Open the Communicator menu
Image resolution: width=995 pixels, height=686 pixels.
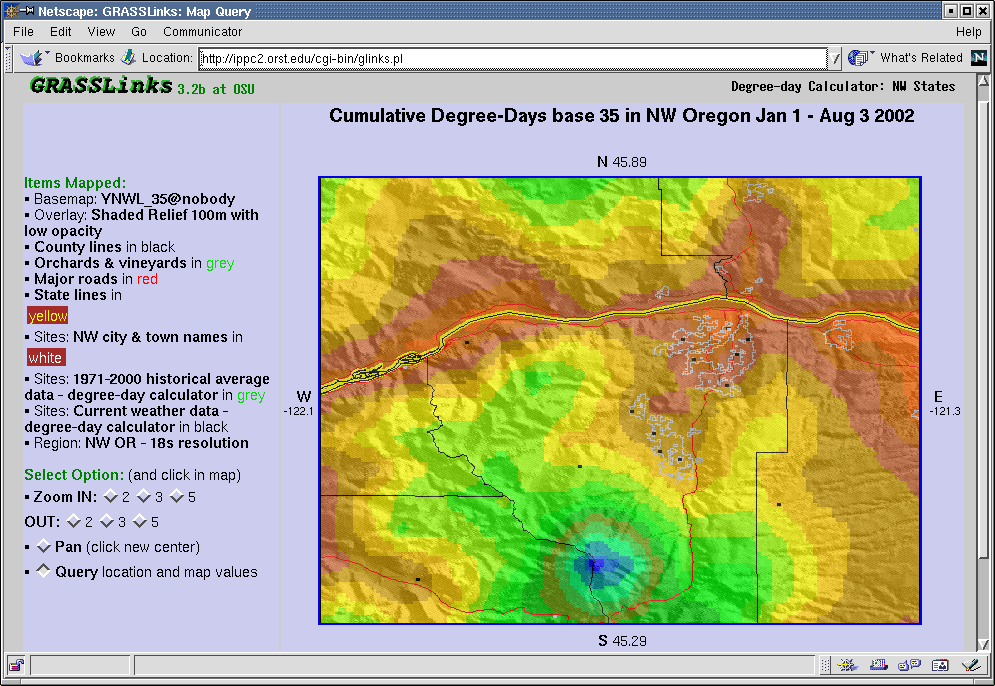tap(202, 32)
